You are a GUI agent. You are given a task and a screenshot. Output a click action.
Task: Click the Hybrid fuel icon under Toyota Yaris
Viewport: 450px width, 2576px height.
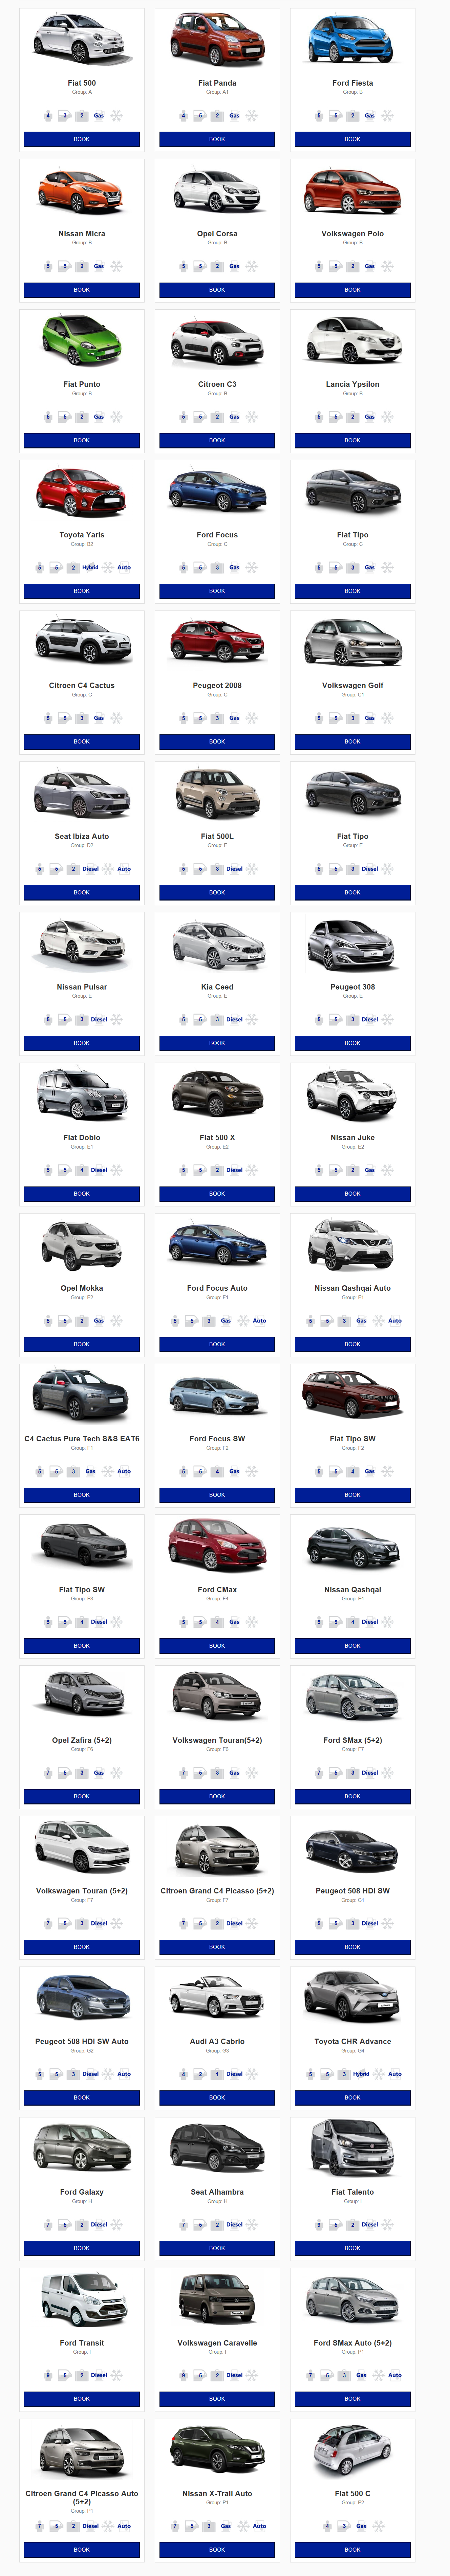pos(90,567)
